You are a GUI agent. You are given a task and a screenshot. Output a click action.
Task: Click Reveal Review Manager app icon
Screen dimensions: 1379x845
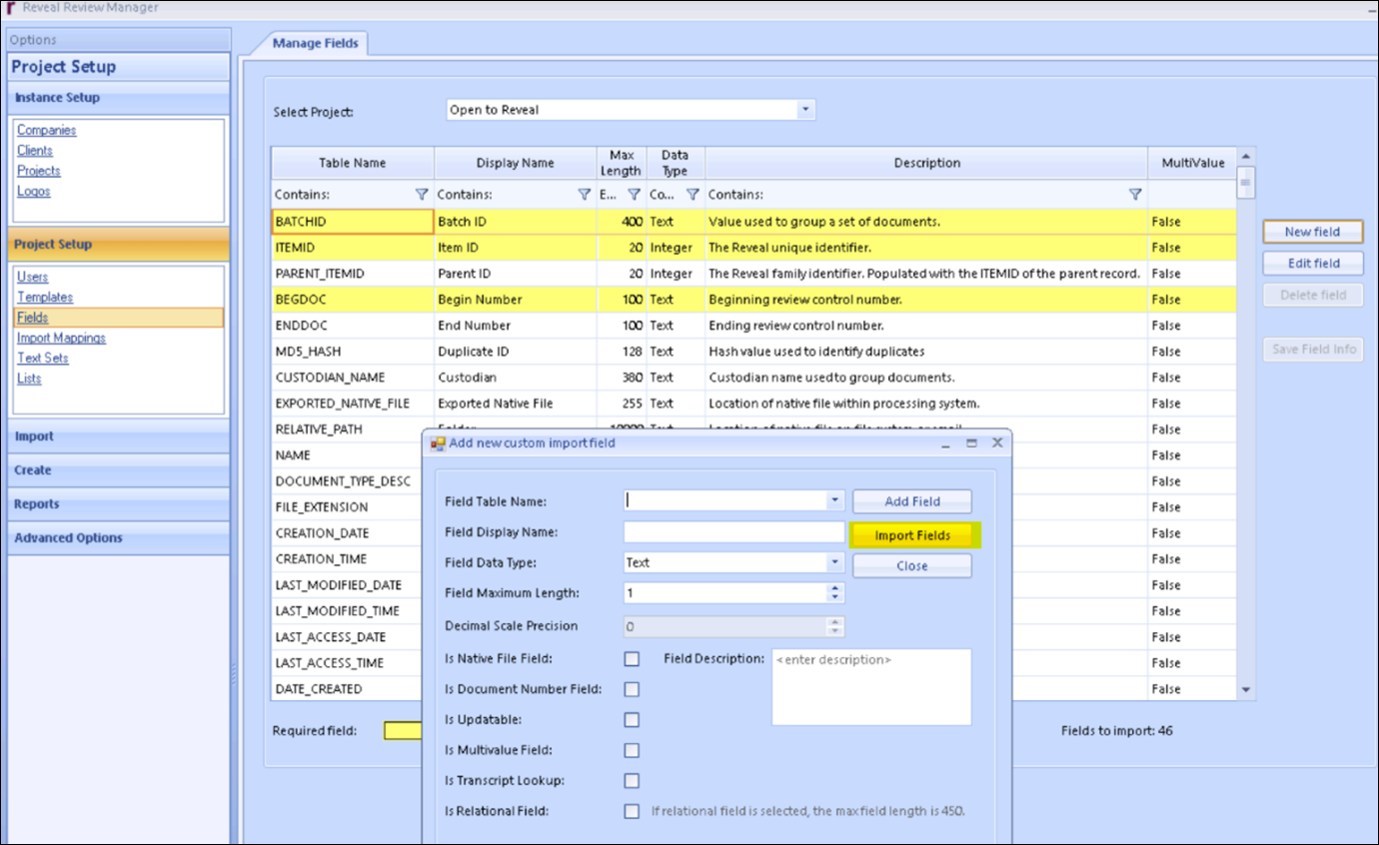(x=11, y=8)
